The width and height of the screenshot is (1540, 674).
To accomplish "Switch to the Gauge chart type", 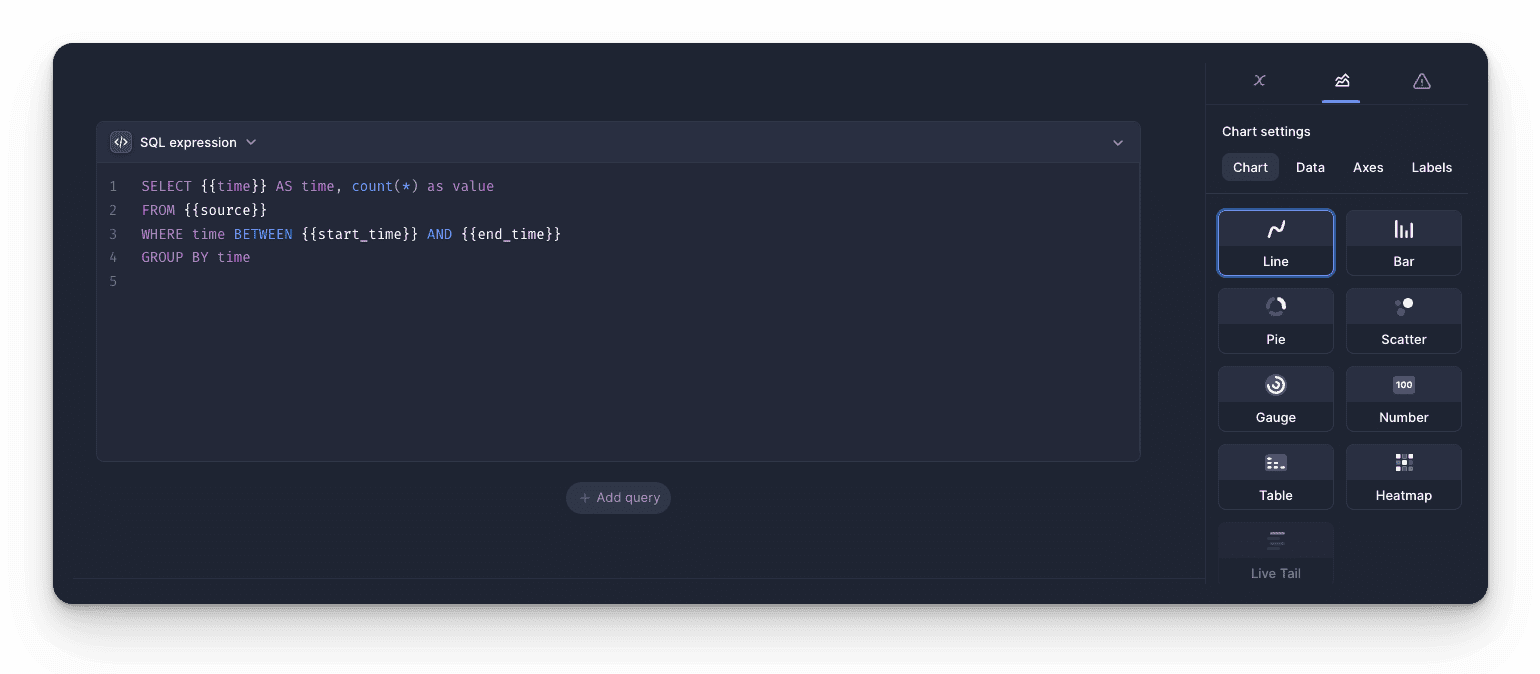I will point(1276,398).
